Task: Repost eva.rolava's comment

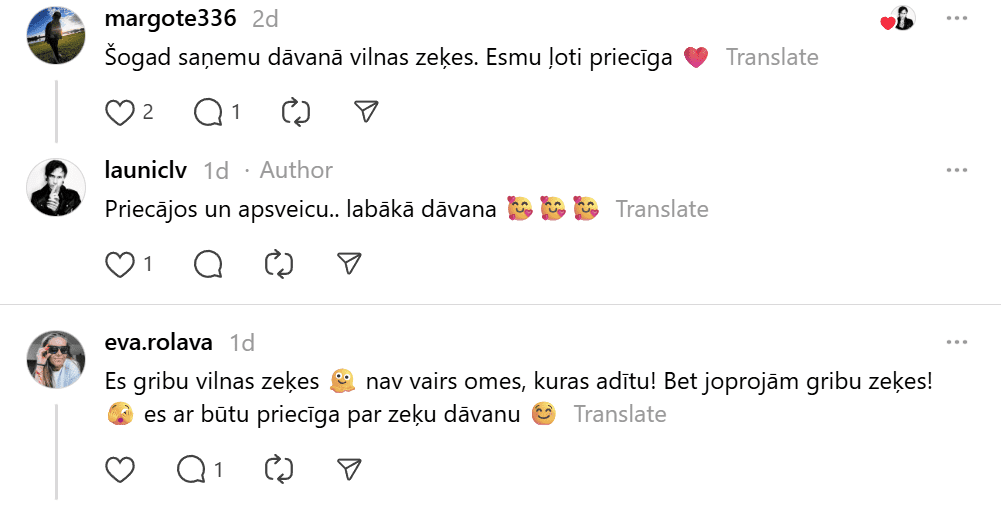Action: 278,468
